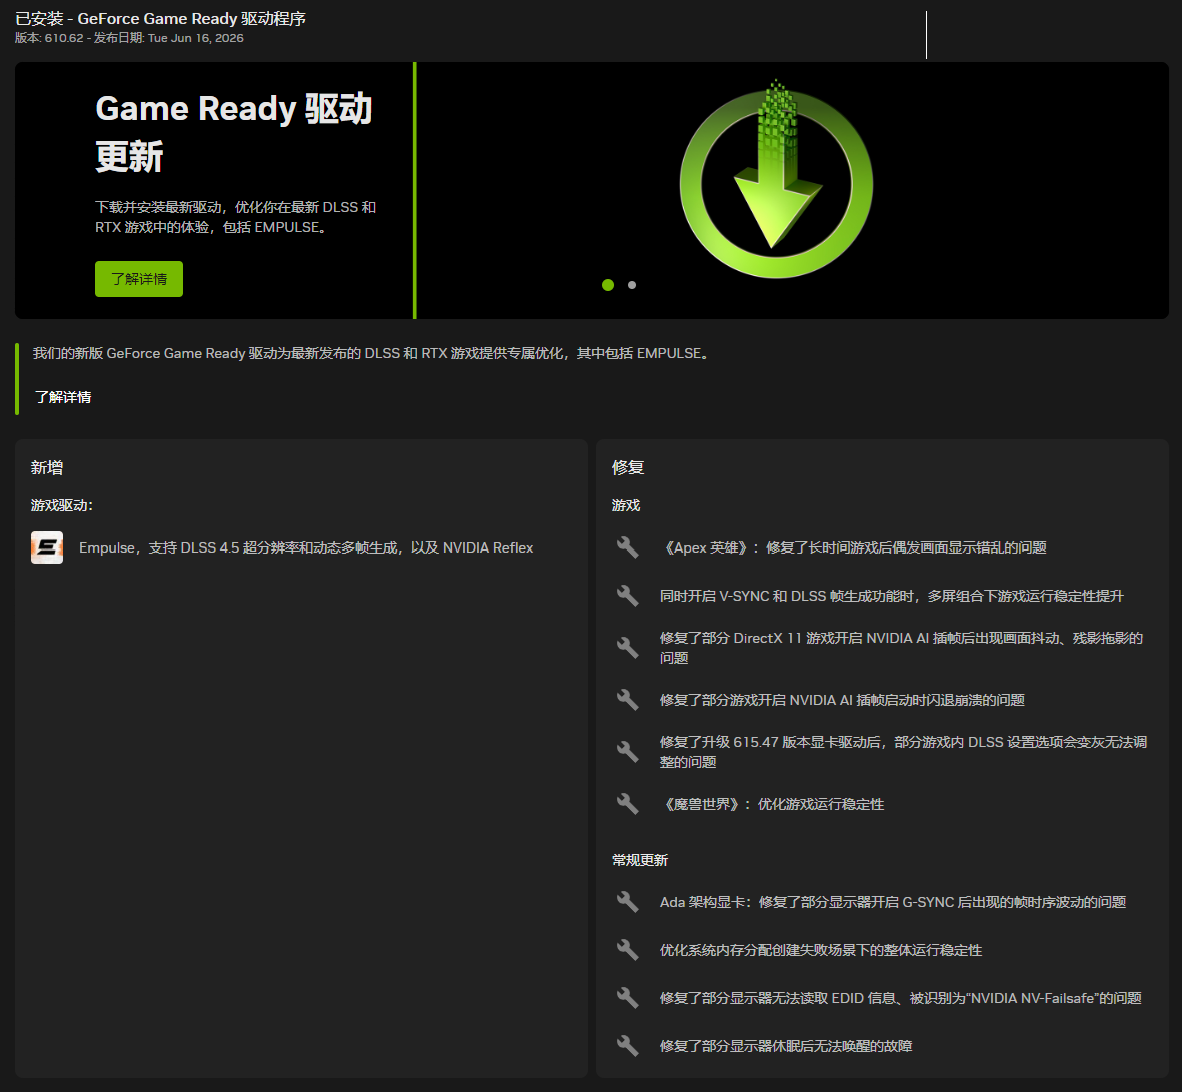
Task: Click the 下载并安装最新驱动 banner description
Action: (235, 217)
